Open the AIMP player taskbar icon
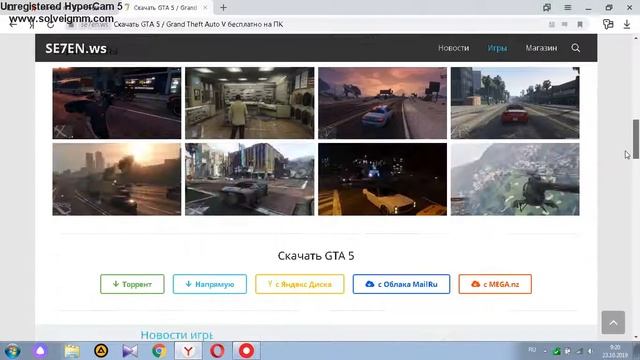640x360 pixels. point(101,351)
